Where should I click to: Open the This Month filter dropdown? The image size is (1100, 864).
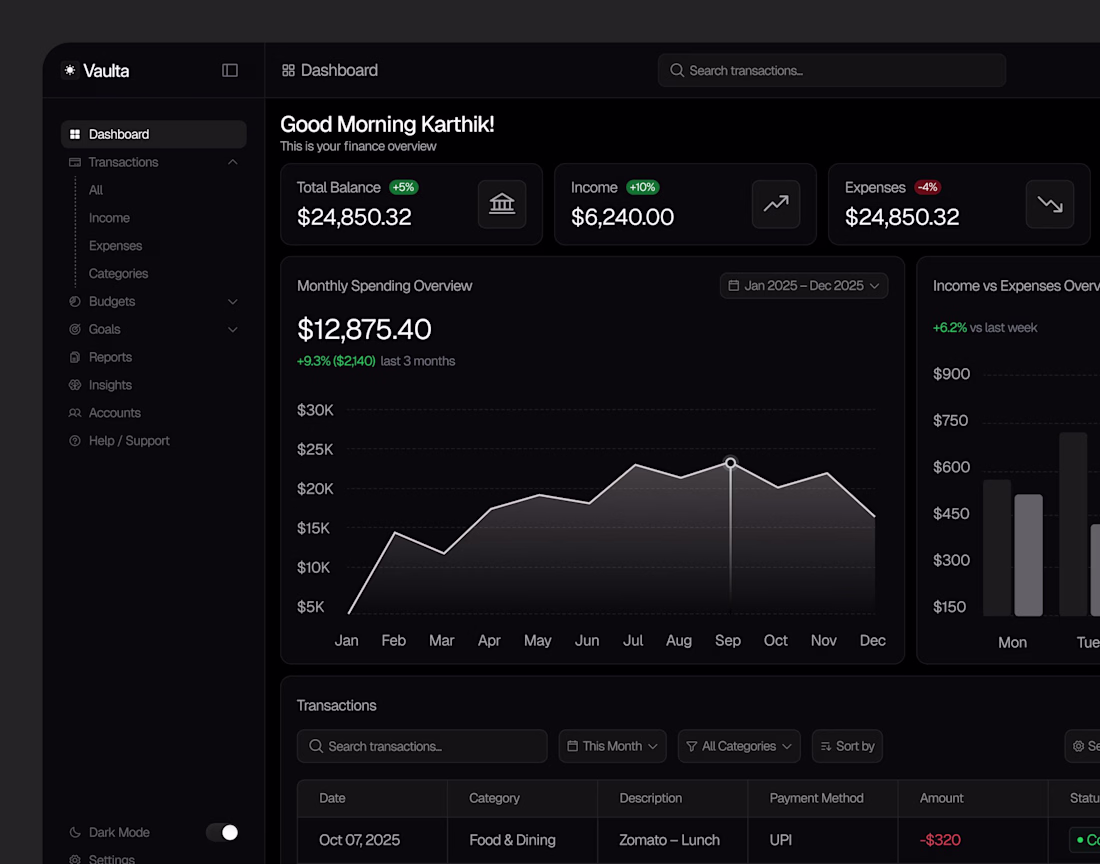click(612, 746)
